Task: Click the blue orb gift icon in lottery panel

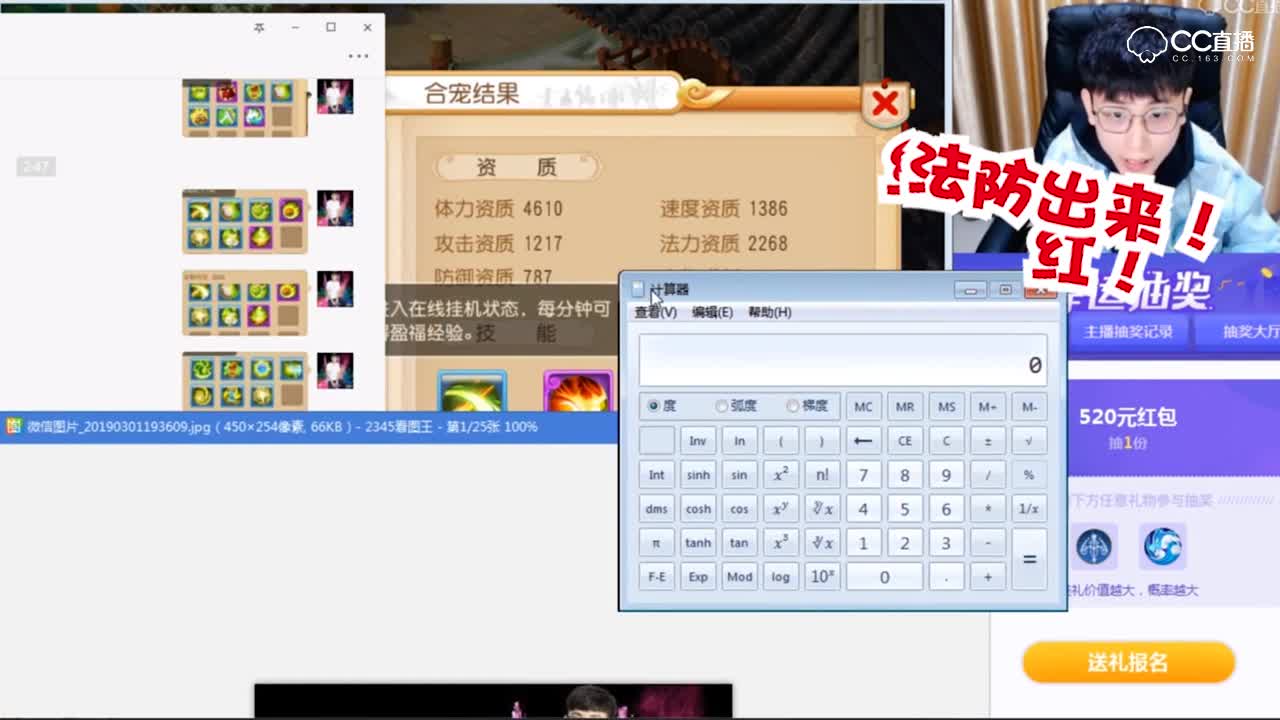Action: tap(1163, 546)
